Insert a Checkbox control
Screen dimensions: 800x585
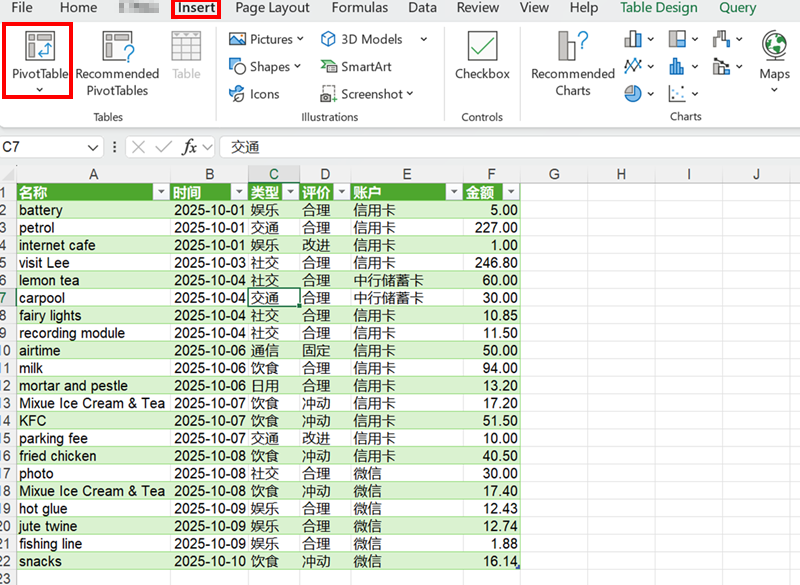coord(482,55)
